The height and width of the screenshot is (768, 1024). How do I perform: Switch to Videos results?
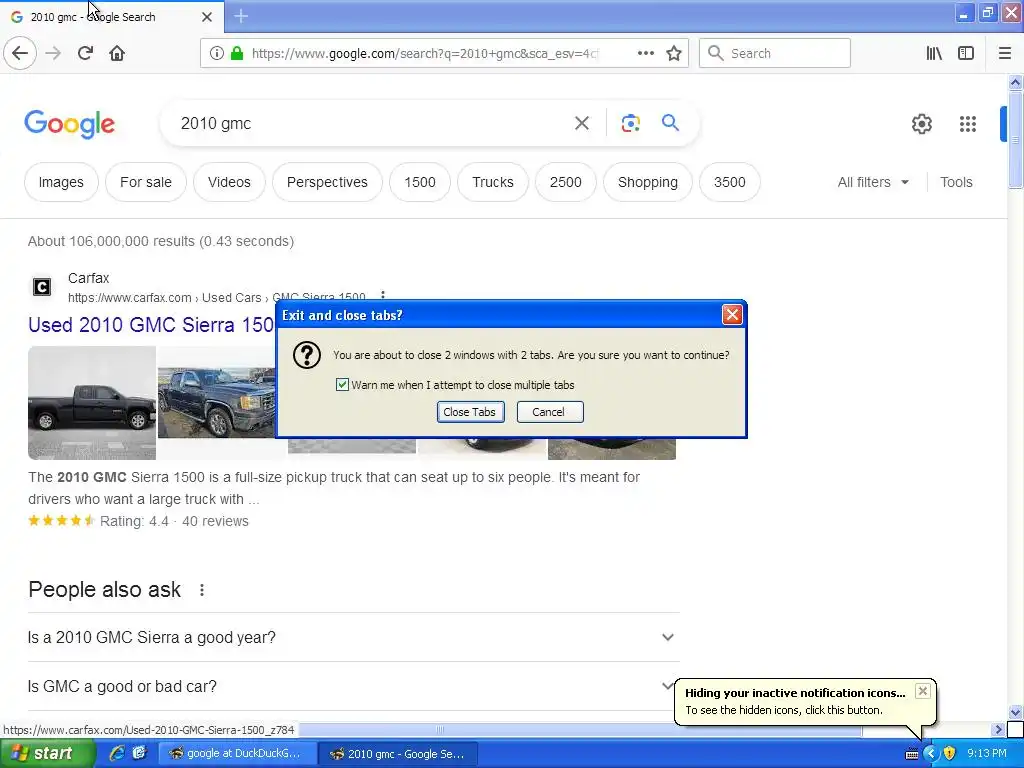[229, 182]
